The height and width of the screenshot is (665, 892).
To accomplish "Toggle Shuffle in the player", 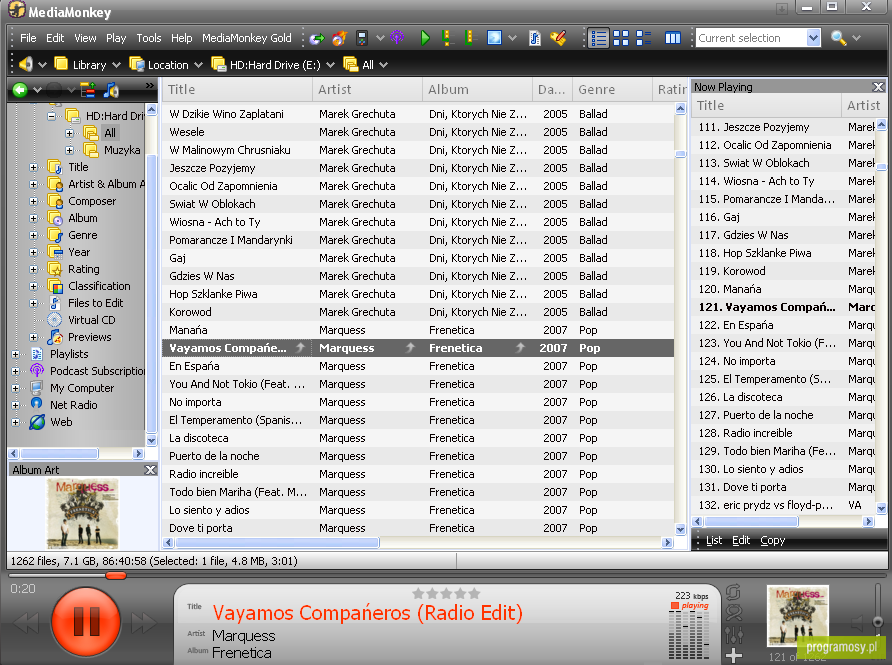I will 734,613.
